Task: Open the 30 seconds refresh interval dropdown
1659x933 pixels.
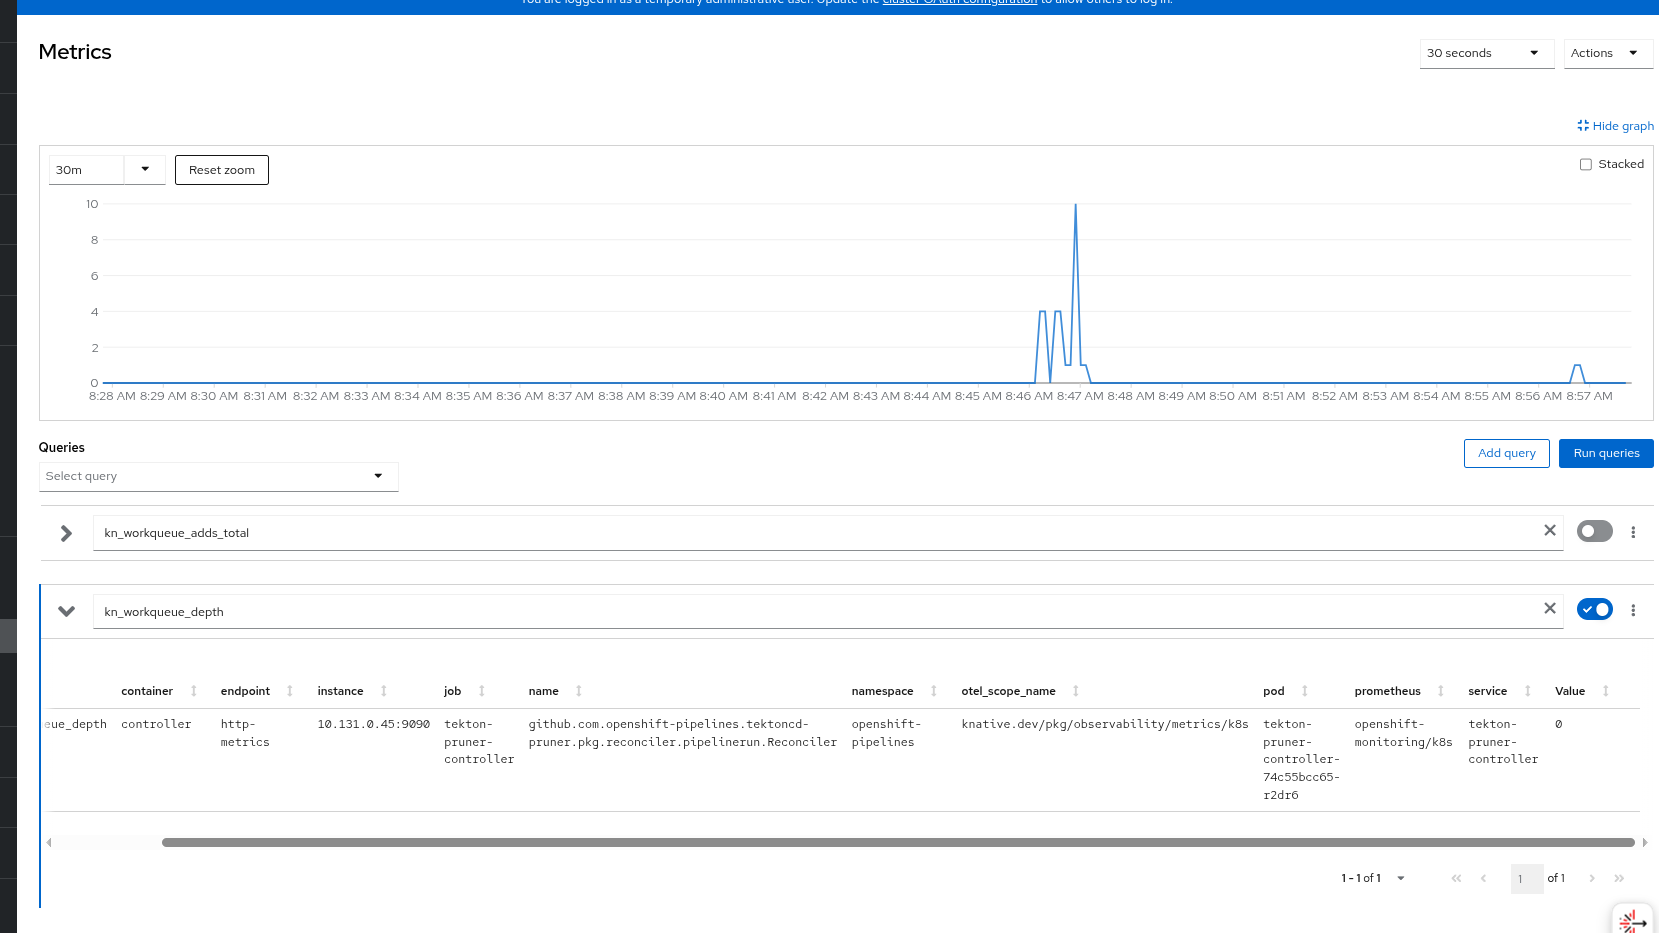Action: pos(1486,53)
